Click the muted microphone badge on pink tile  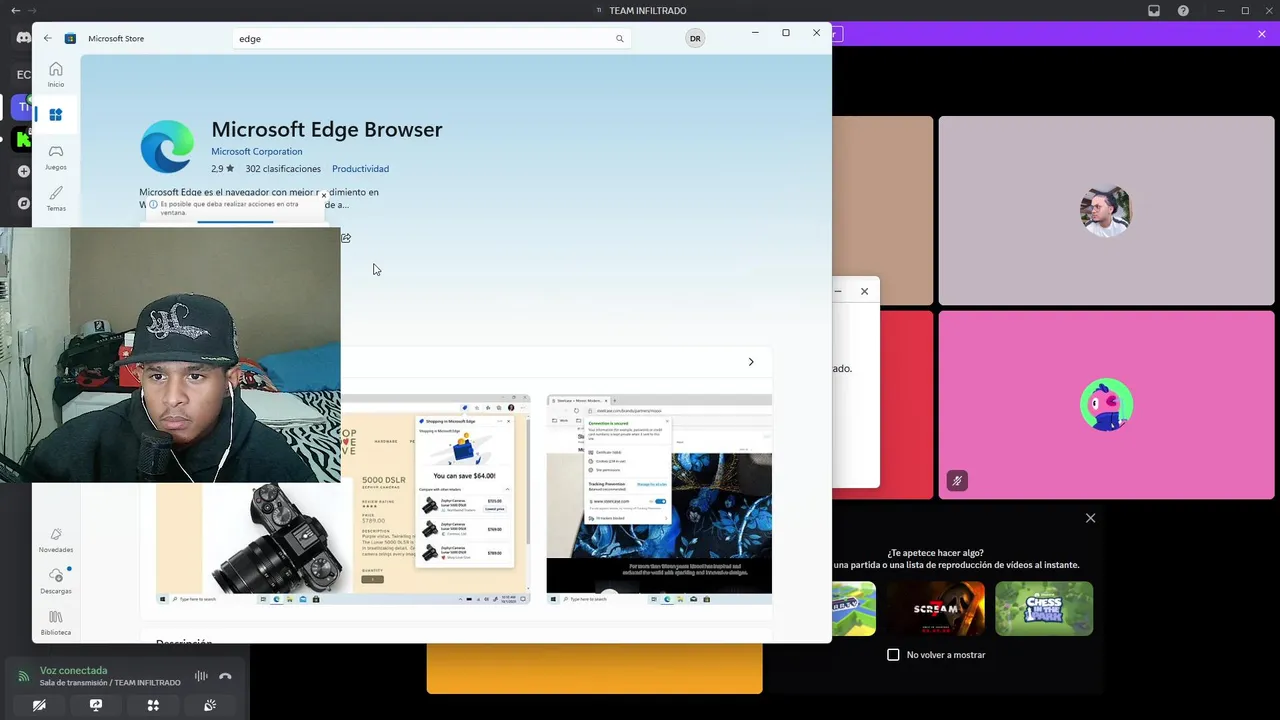tap(957, 481)
